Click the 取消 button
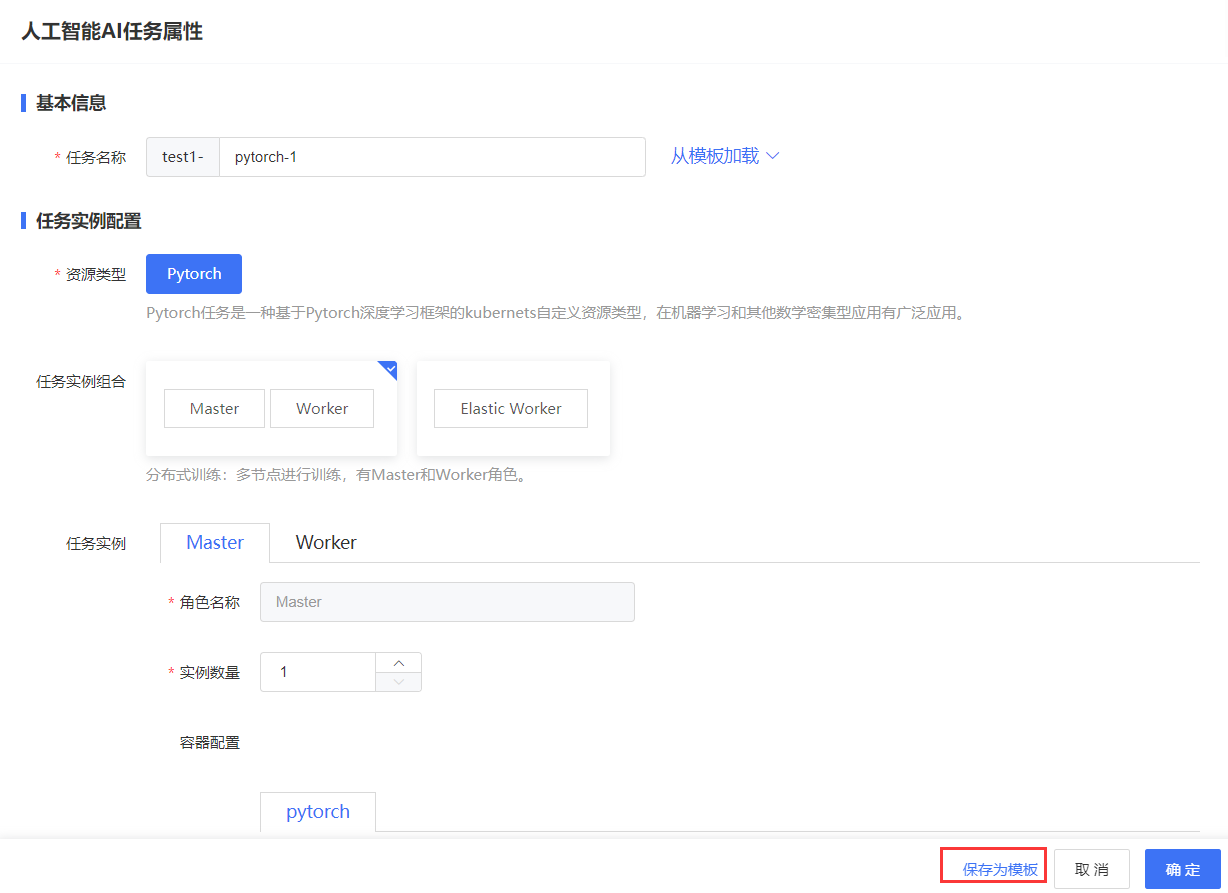Screen dimensions: 1228x893 pos(1092,870)
